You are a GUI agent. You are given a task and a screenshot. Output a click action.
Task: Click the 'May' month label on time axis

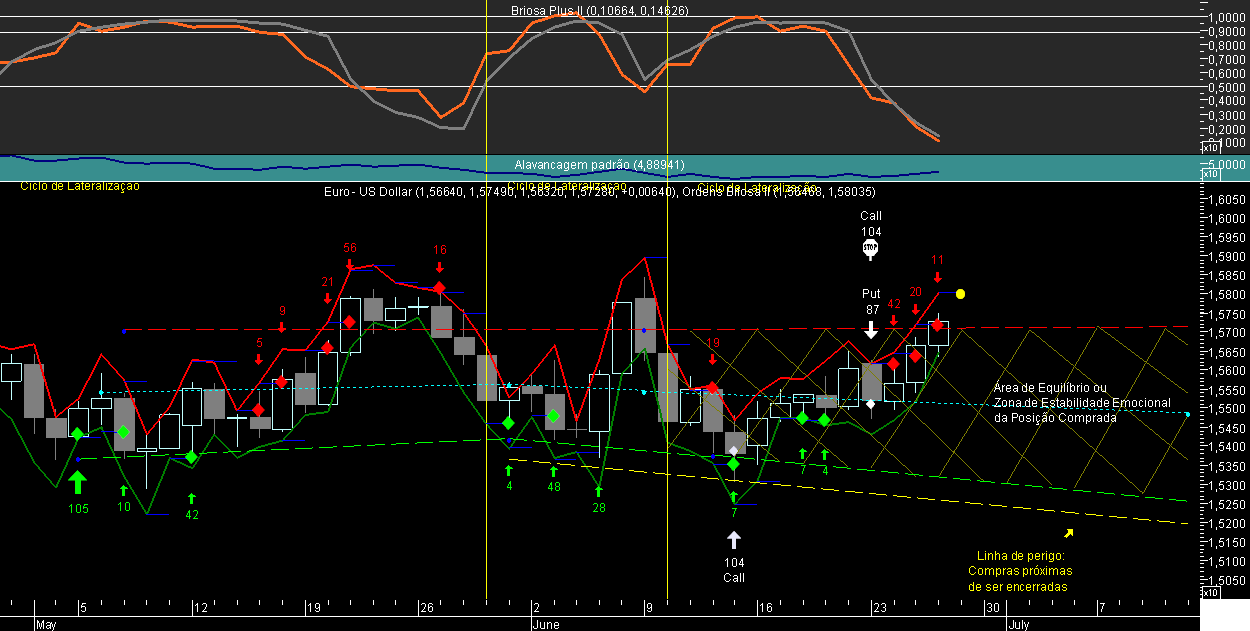pos(46,624)
